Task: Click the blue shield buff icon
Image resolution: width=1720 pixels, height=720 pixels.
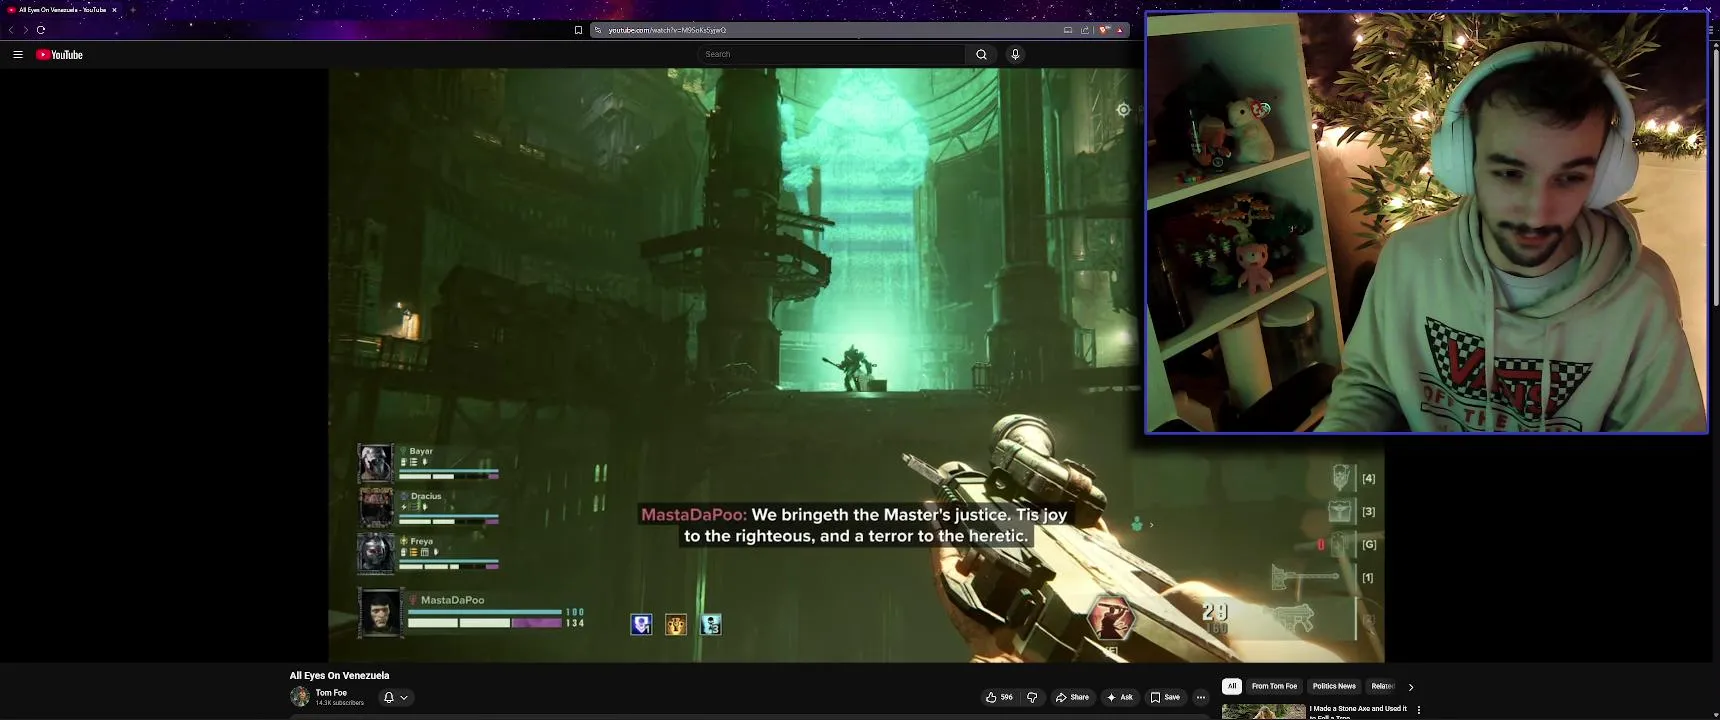Action: point(641,625)
